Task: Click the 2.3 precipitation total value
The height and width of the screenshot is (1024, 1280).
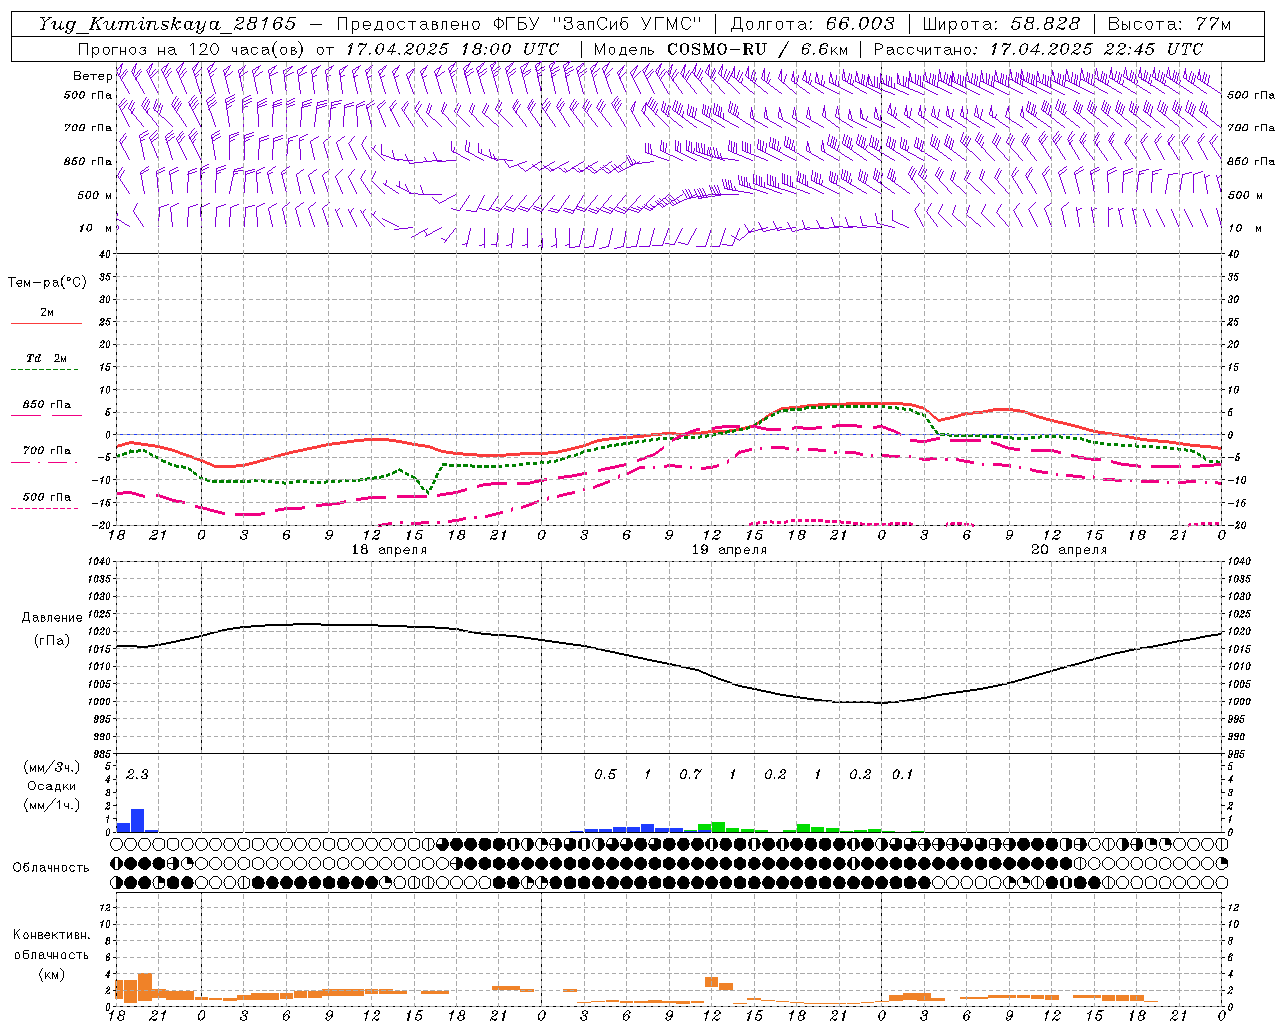Action: pyautogui.click(x=137, y=775)
